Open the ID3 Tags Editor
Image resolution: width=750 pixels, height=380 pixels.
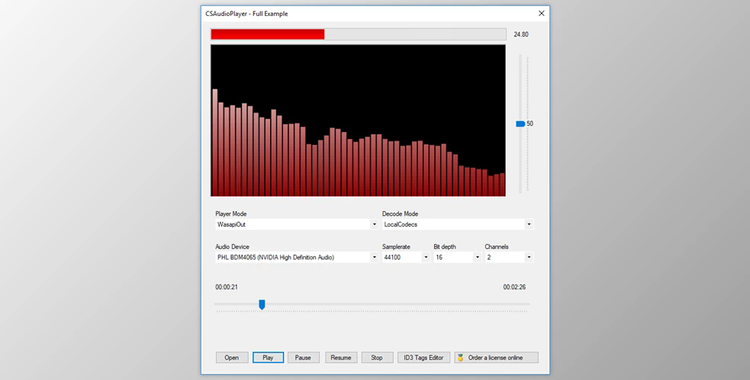[423, 358]
